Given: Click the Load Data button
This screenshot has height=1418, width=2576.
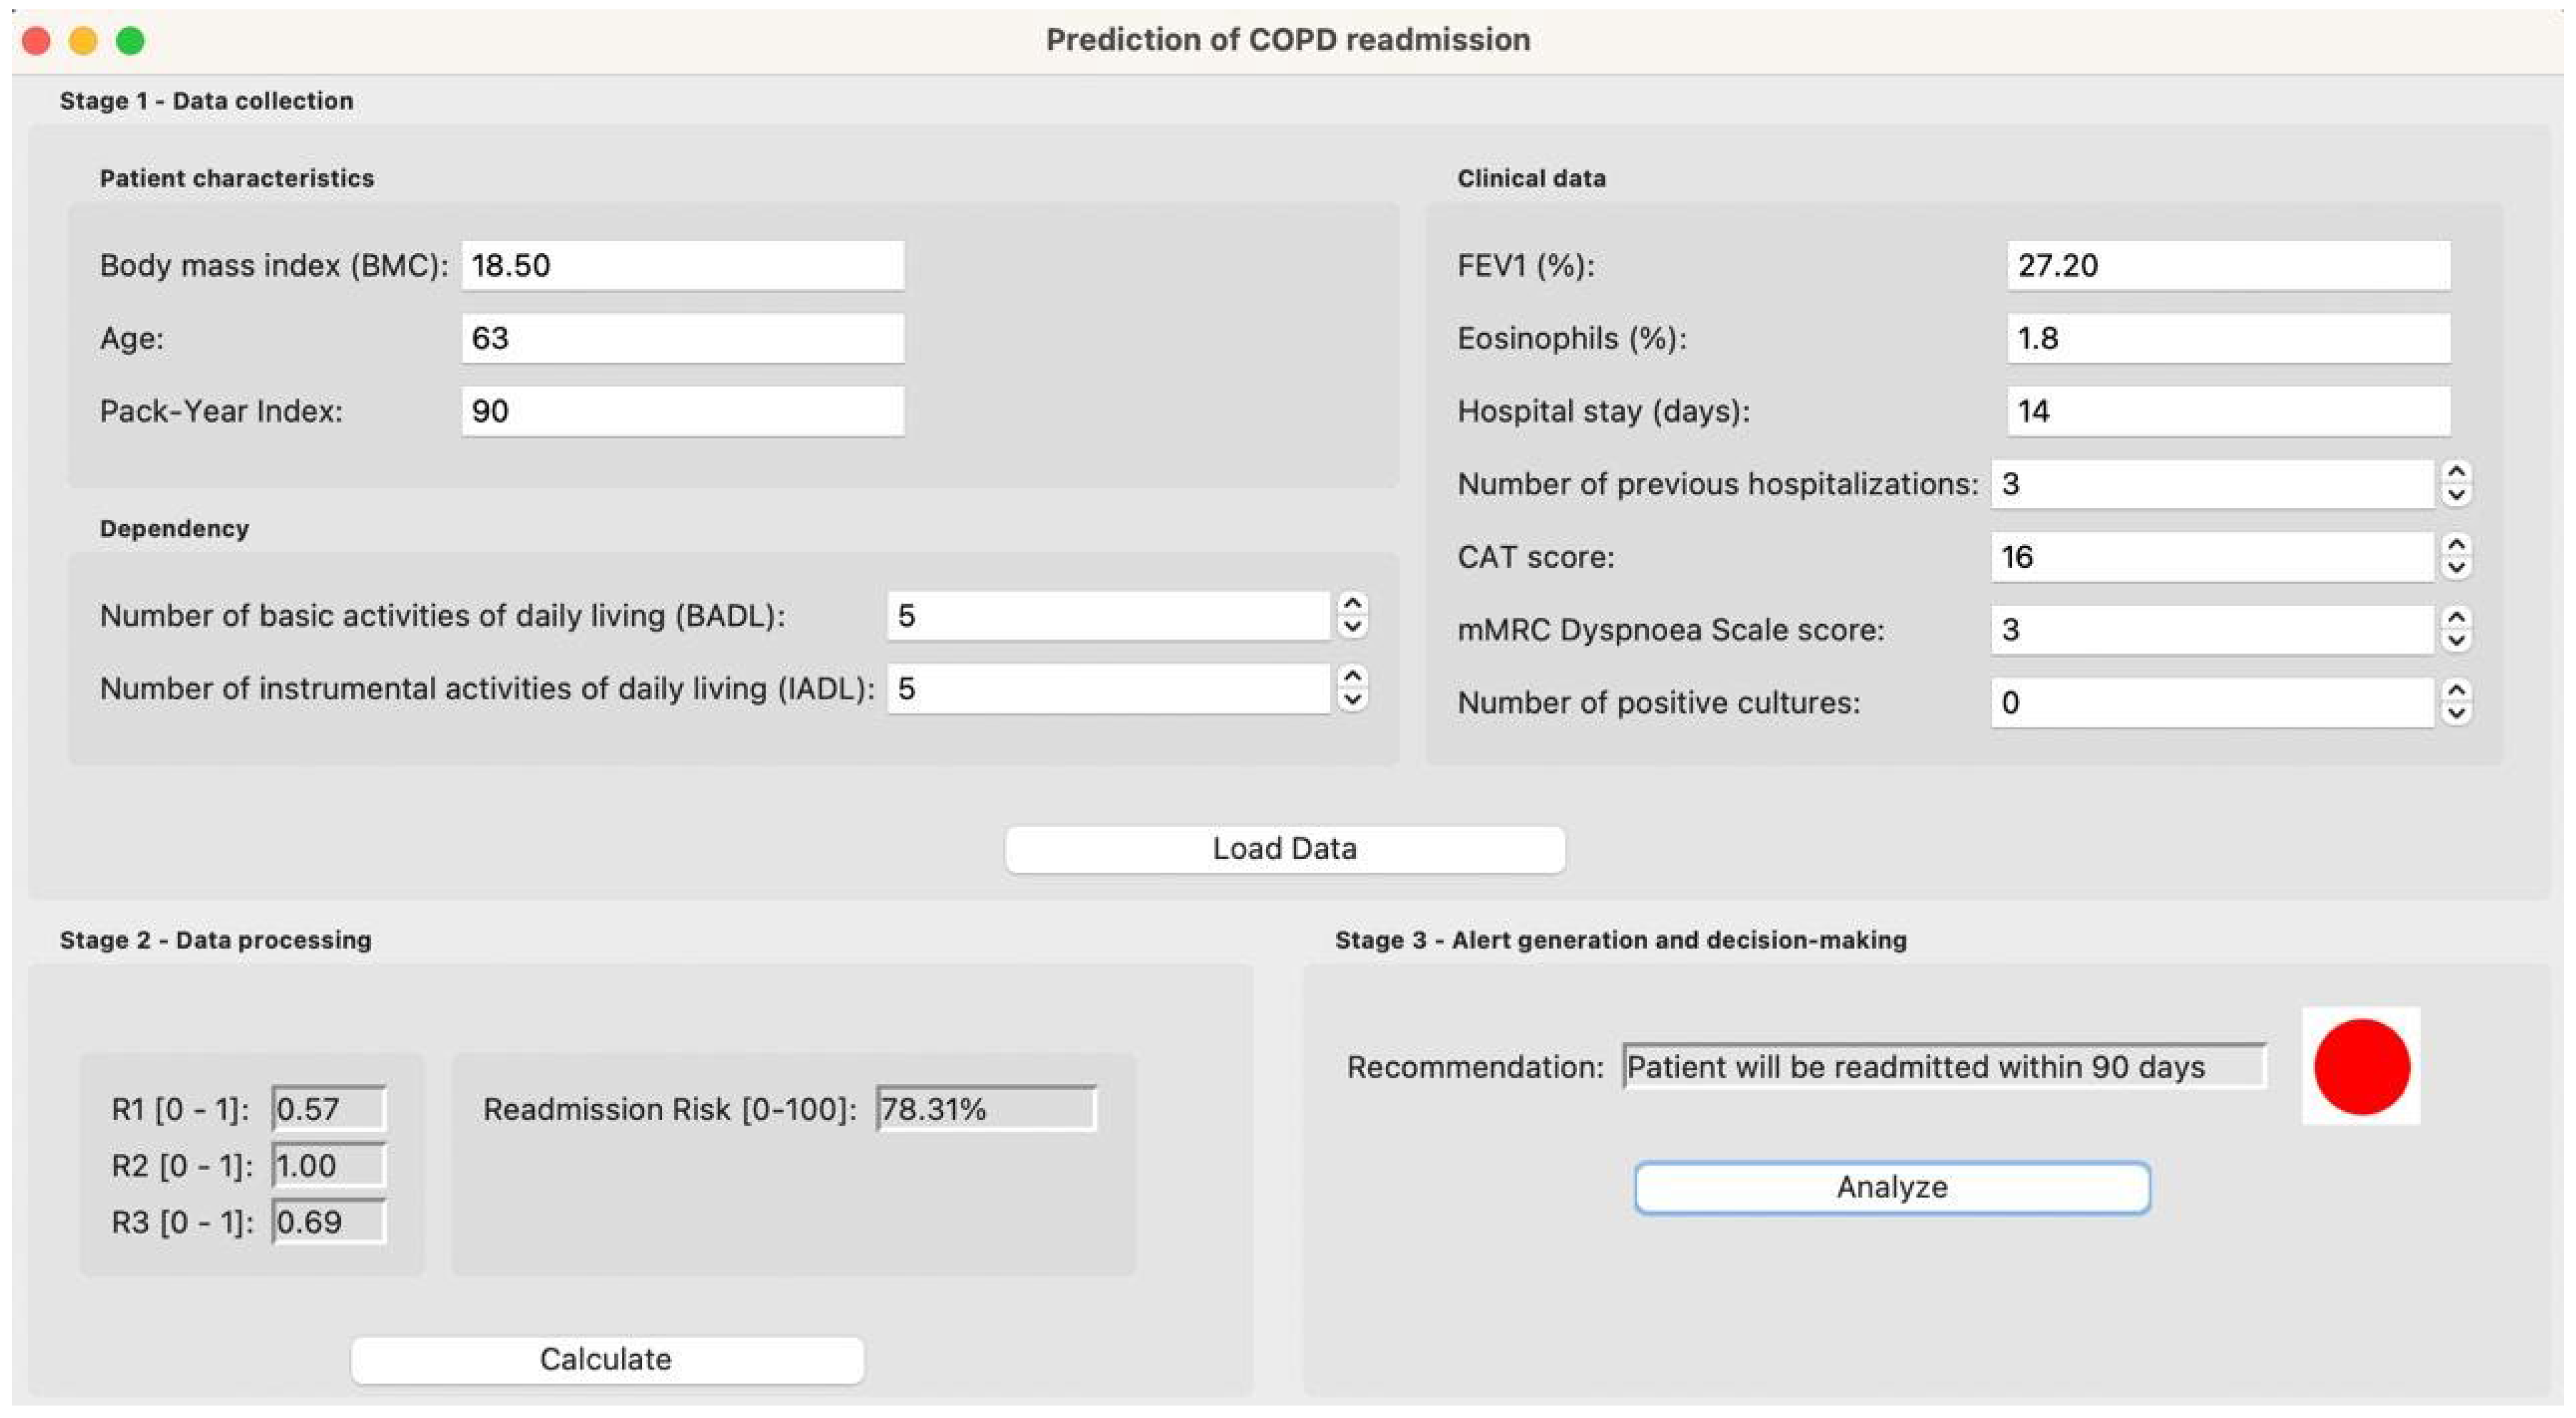Looking at the screenshot, I should tap(1284, 849).
